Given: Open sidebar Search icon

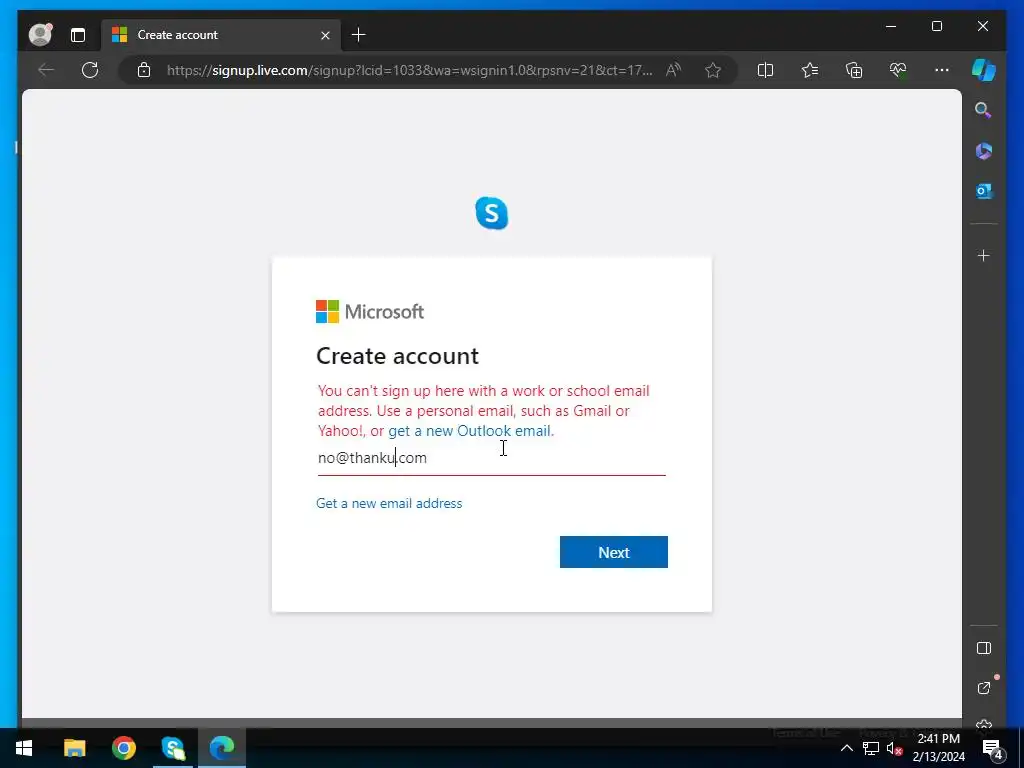Looking at the screenshot, I should coord(983,110).
